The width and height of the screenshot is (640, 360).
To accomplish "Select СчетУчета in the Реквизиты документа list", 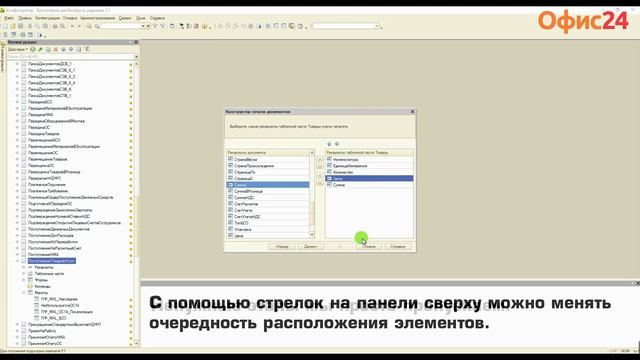I will [268, 210].
